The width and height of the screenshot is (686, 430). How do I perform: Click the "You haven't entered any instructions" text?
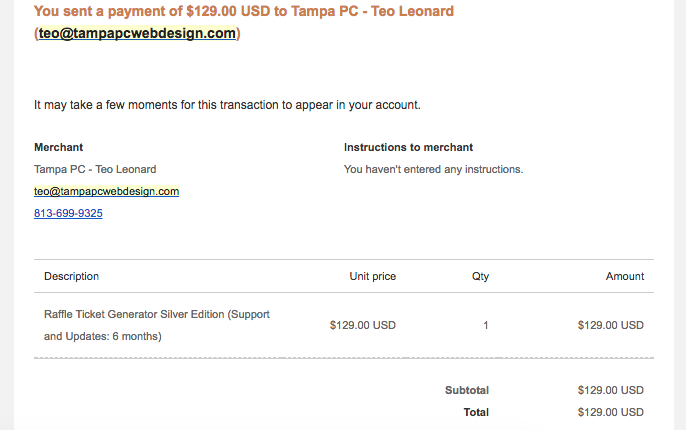[433, 169]
